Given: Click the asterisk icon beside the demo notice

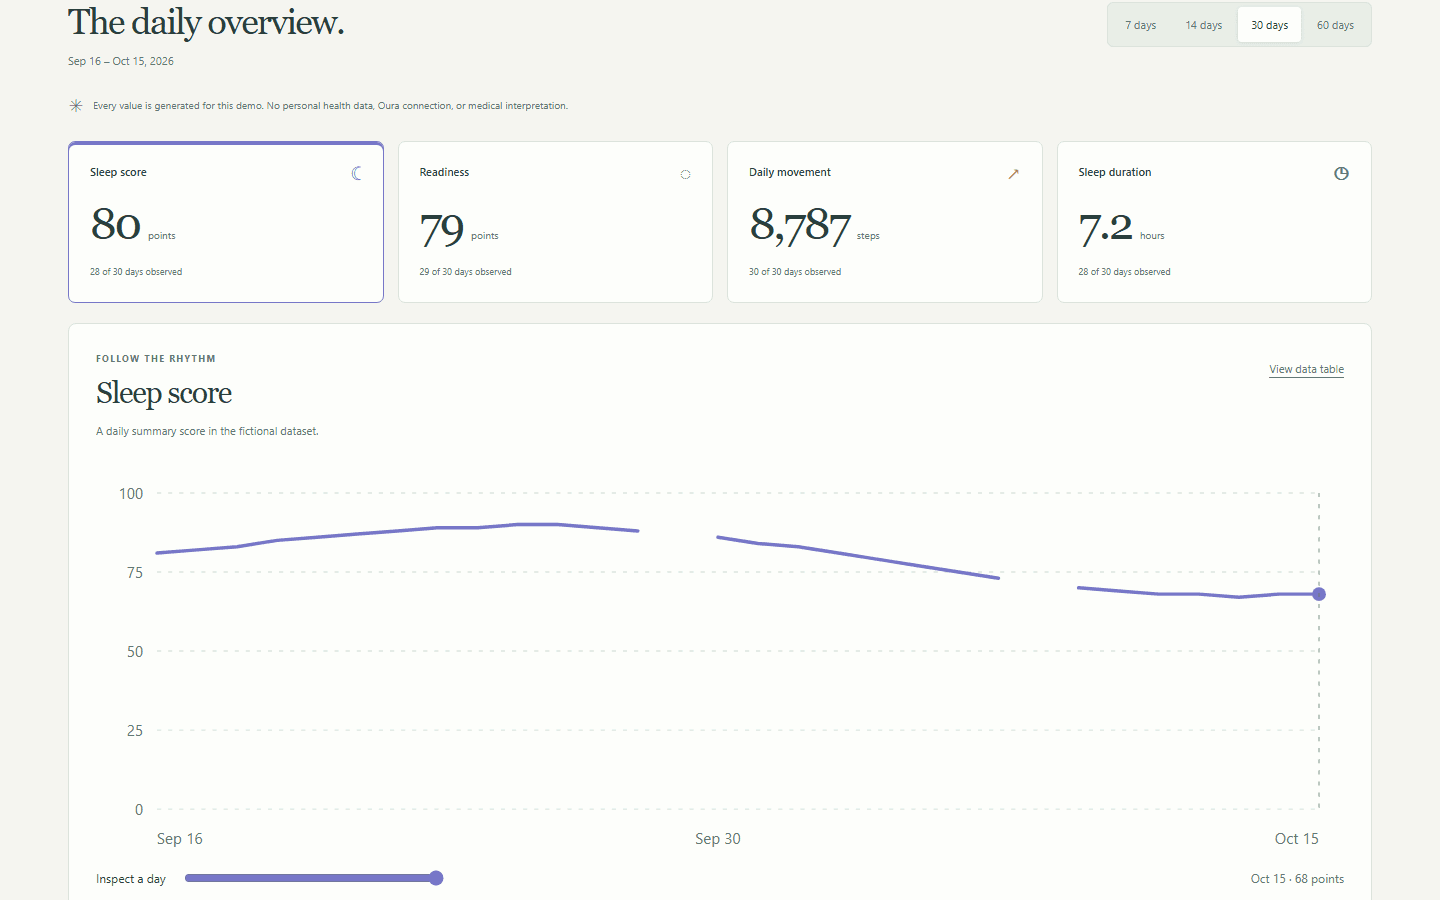Looking at the screenshot, I should point(76,106).
